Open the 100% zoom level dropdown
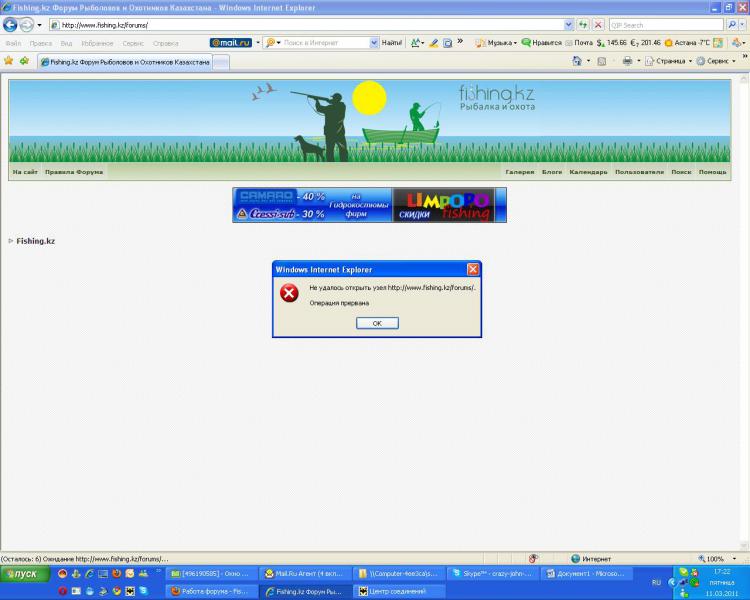Image resolution: width=750 pixels, height=600 pixels. click(x=734, y=558)
